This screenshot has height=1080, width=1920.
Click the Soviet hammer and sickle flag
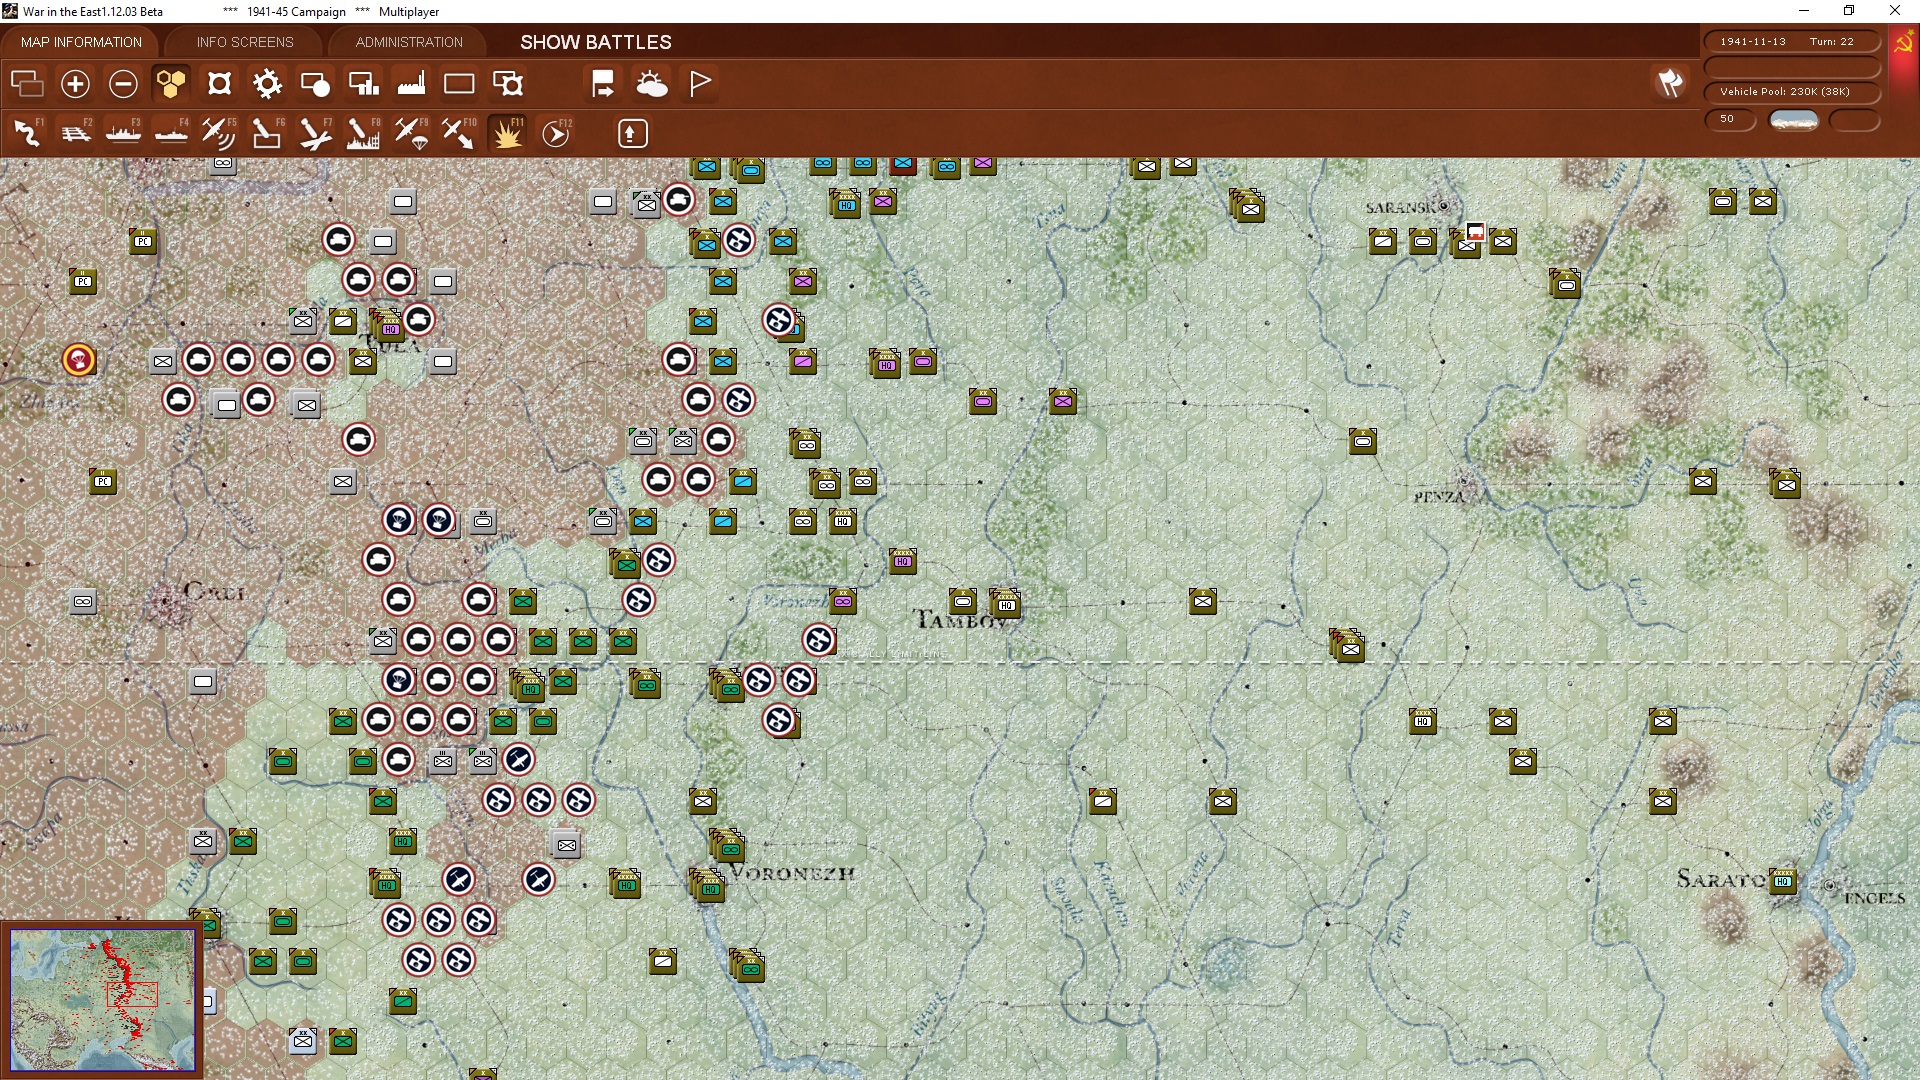pyautogui.click(x=1903, y=43)
